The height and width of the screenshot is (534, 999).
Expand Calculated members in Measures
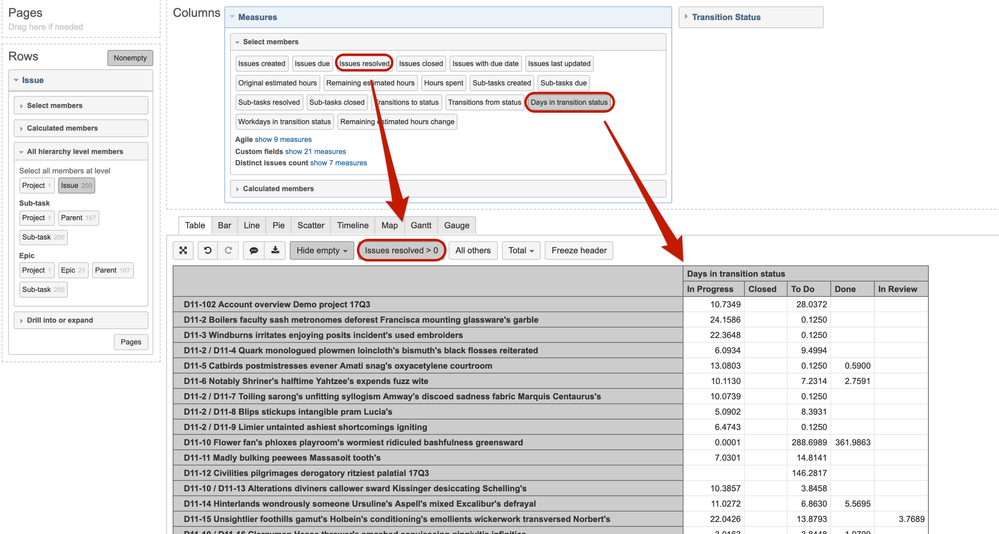(448, 189)
